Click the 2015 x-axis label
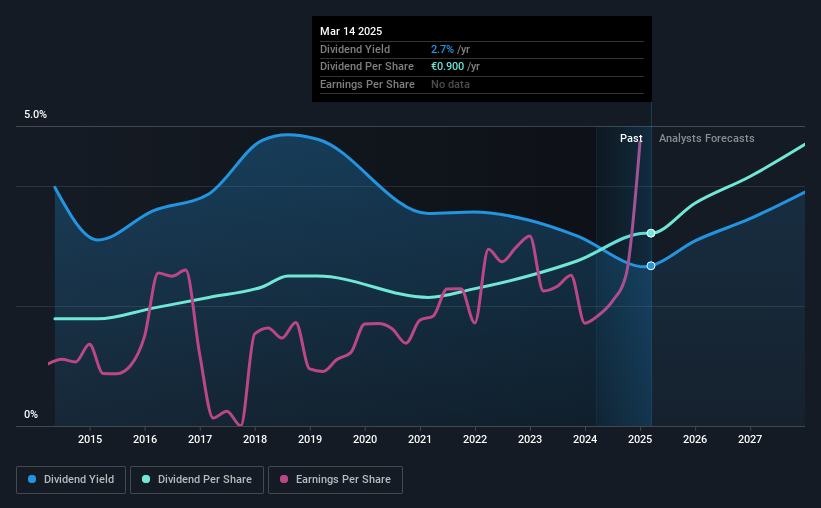 click(x=90, y=439)
